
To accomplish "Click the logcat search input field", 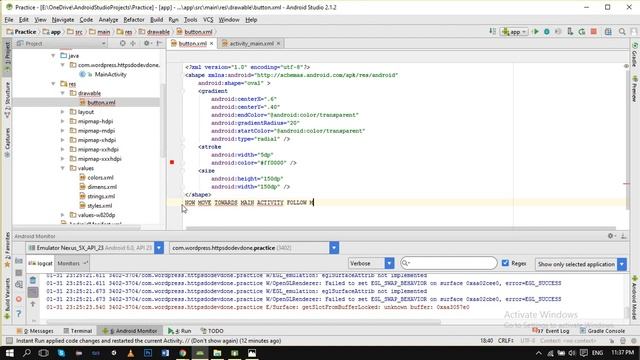I will click(449, 263).
